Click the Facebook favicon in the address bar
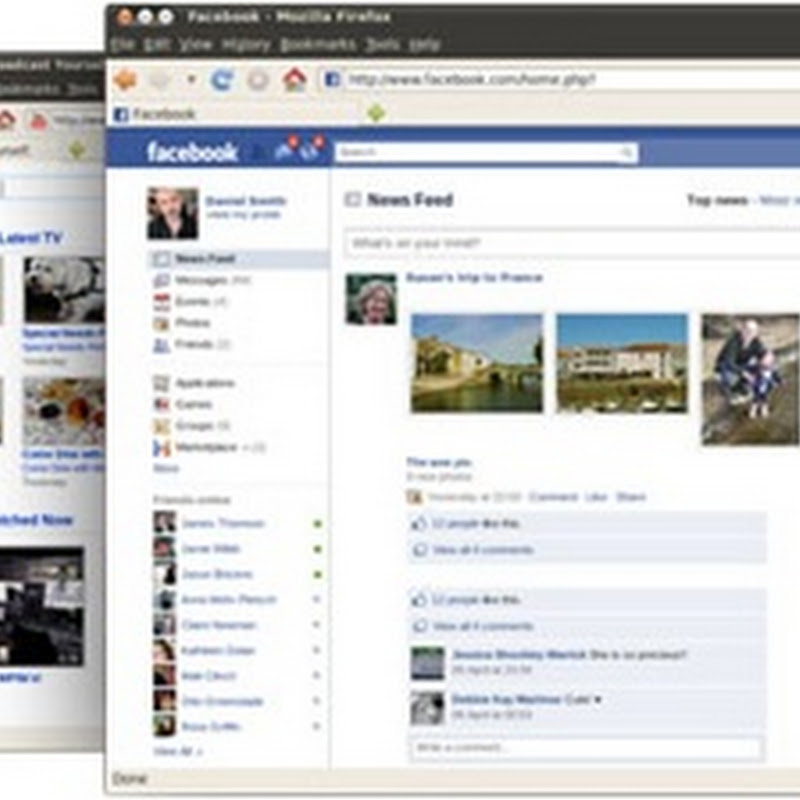This screenshot has width=800, height=800. click(332, 80)
